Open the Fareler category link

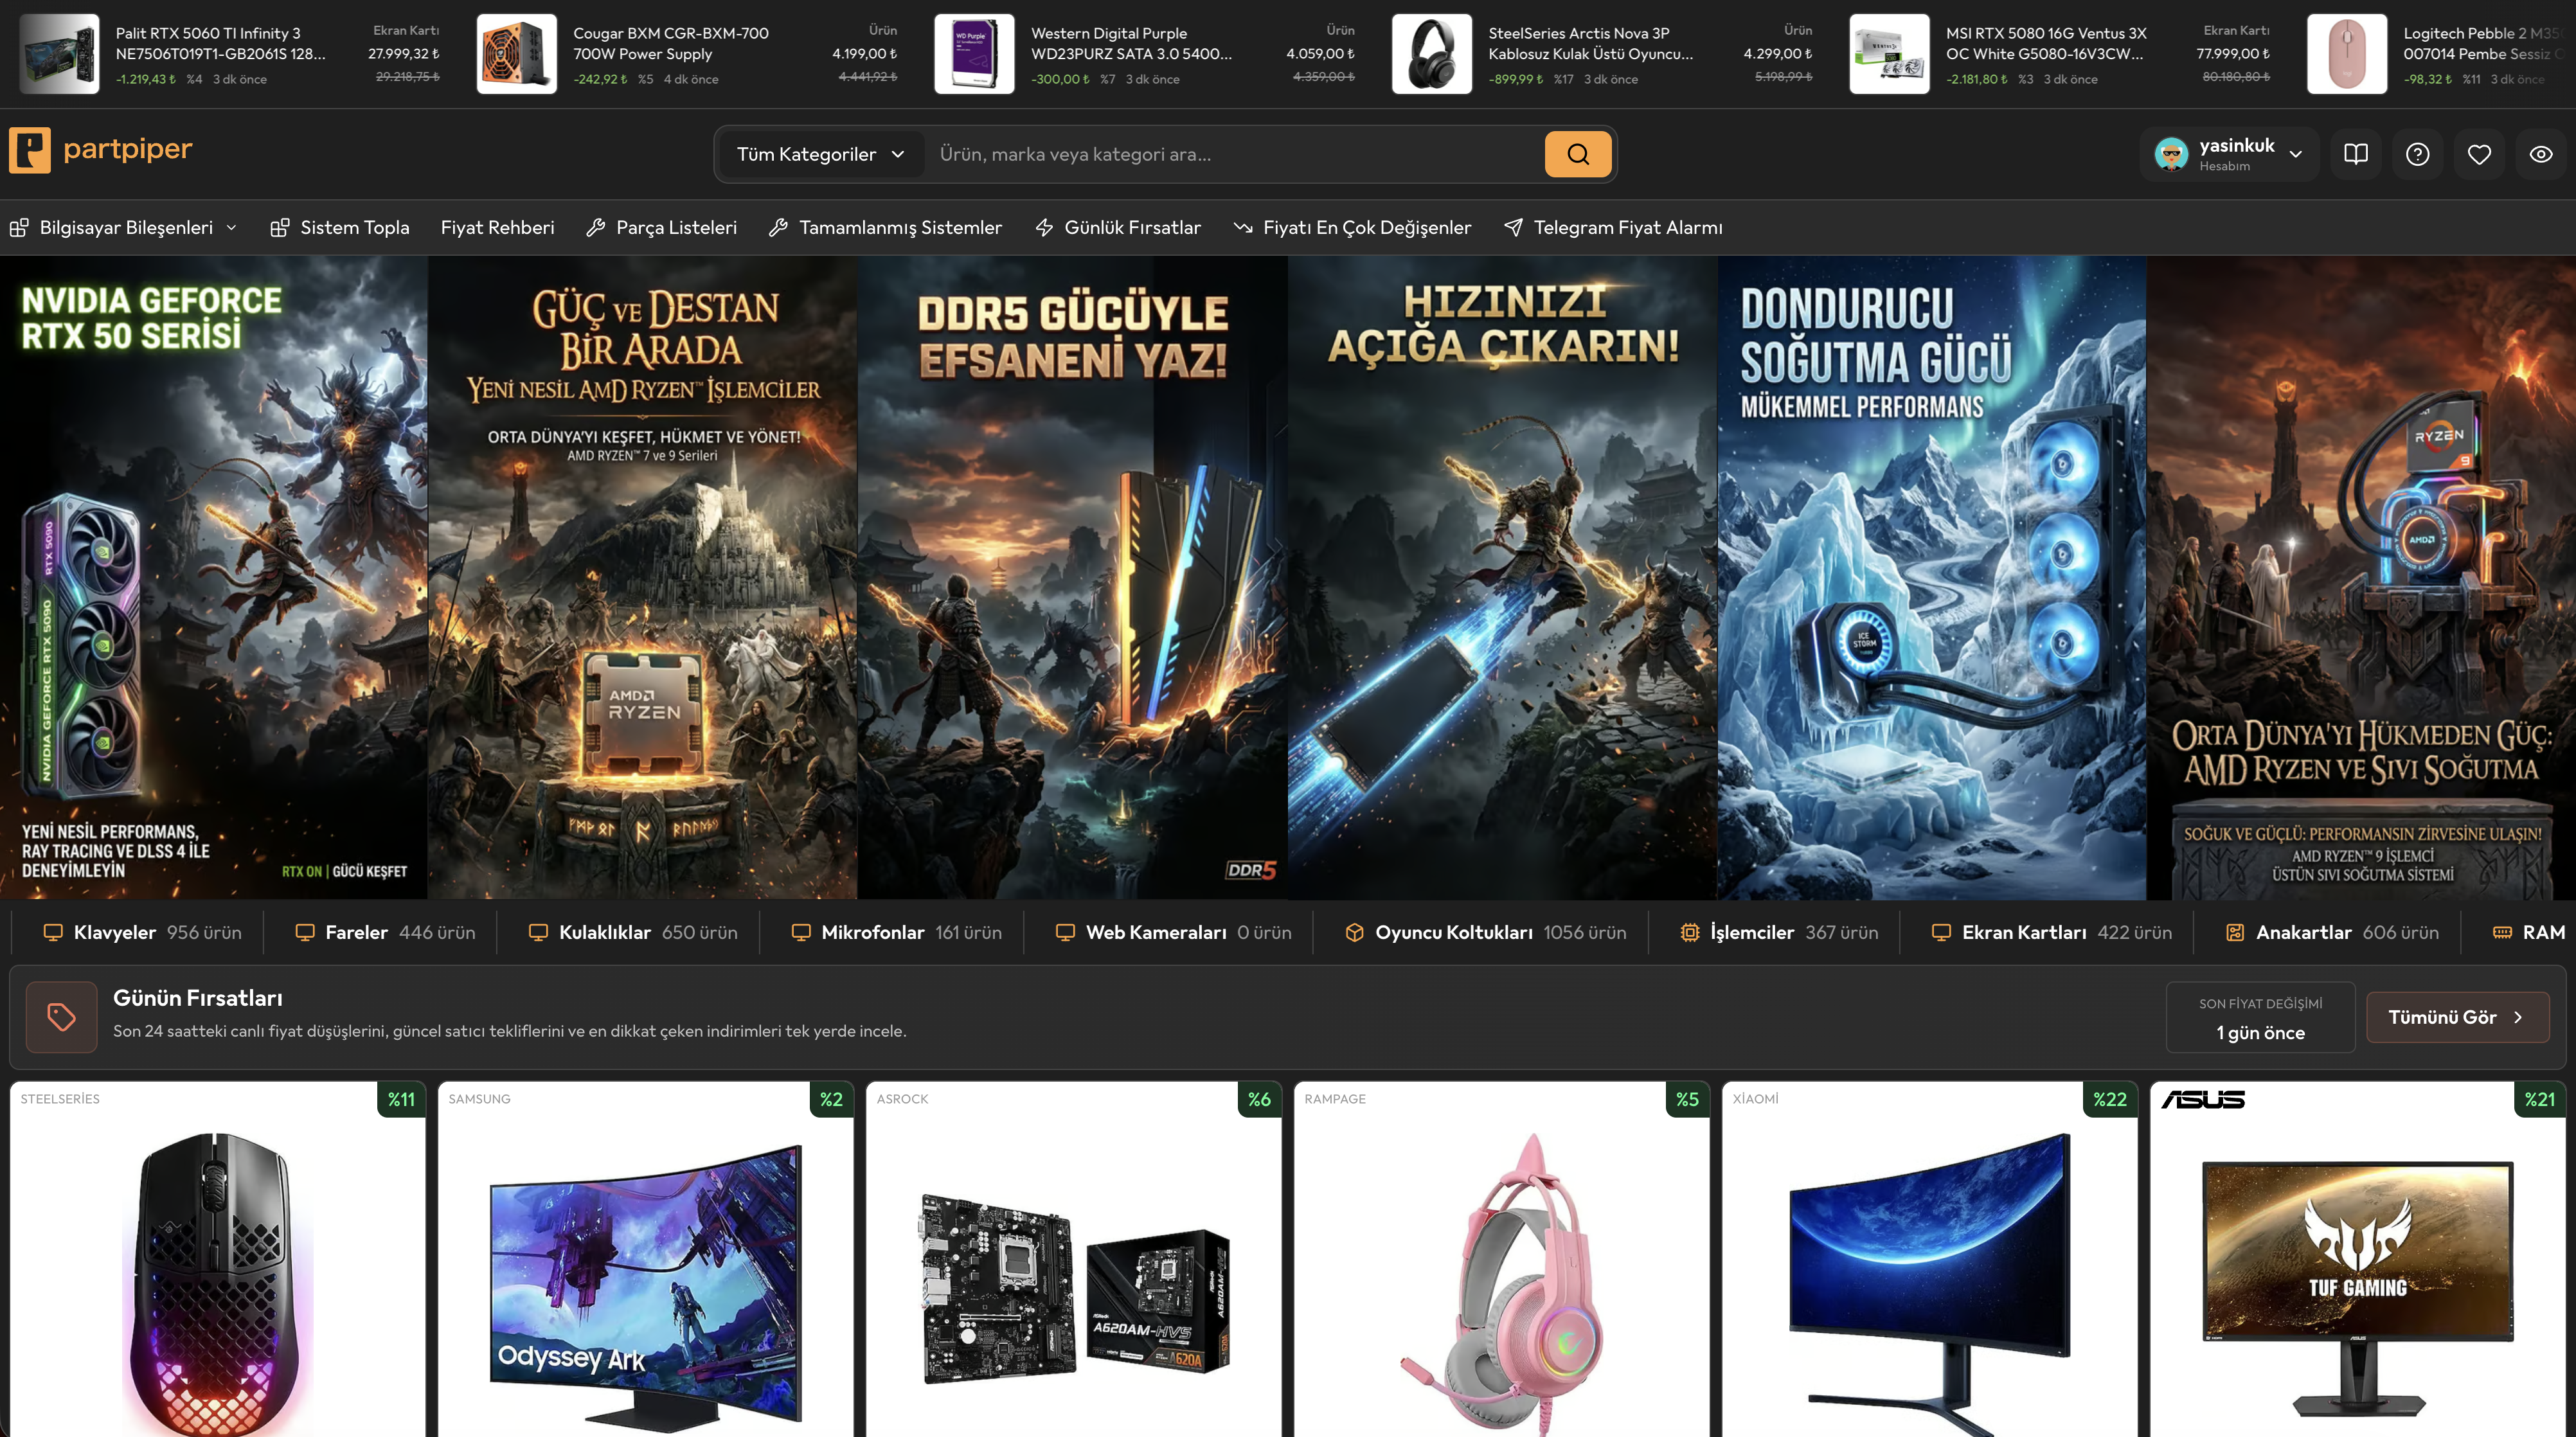[x=385, y=932]
